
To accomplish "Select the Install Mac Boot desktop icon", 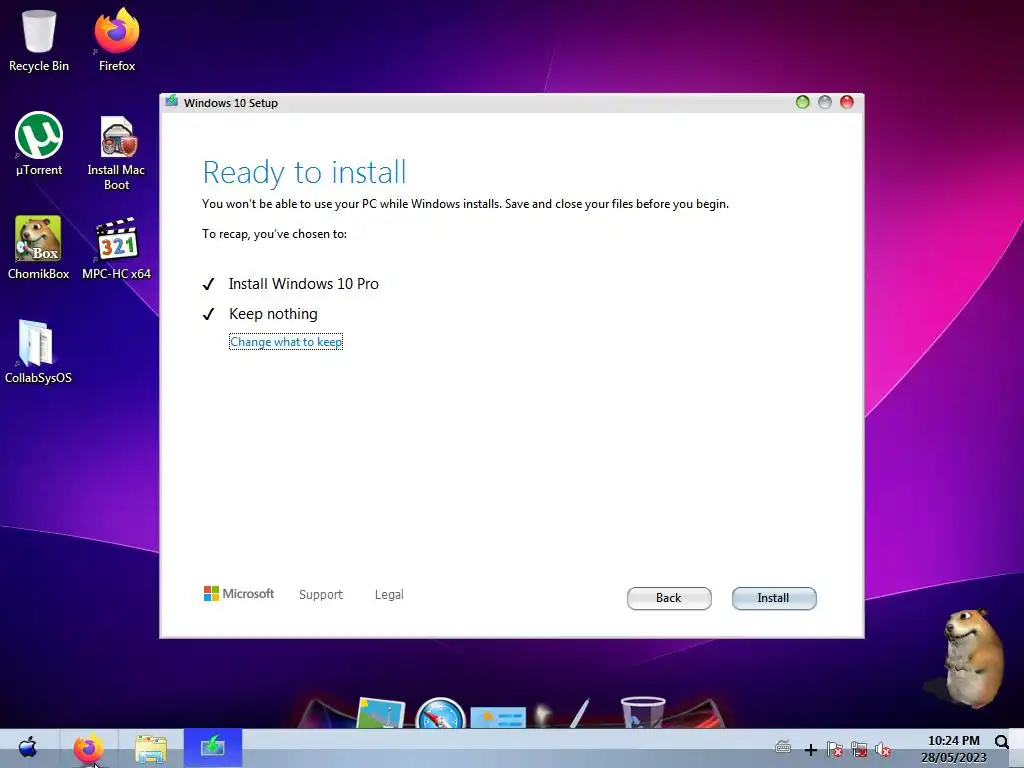I will [x=116, y=153].
